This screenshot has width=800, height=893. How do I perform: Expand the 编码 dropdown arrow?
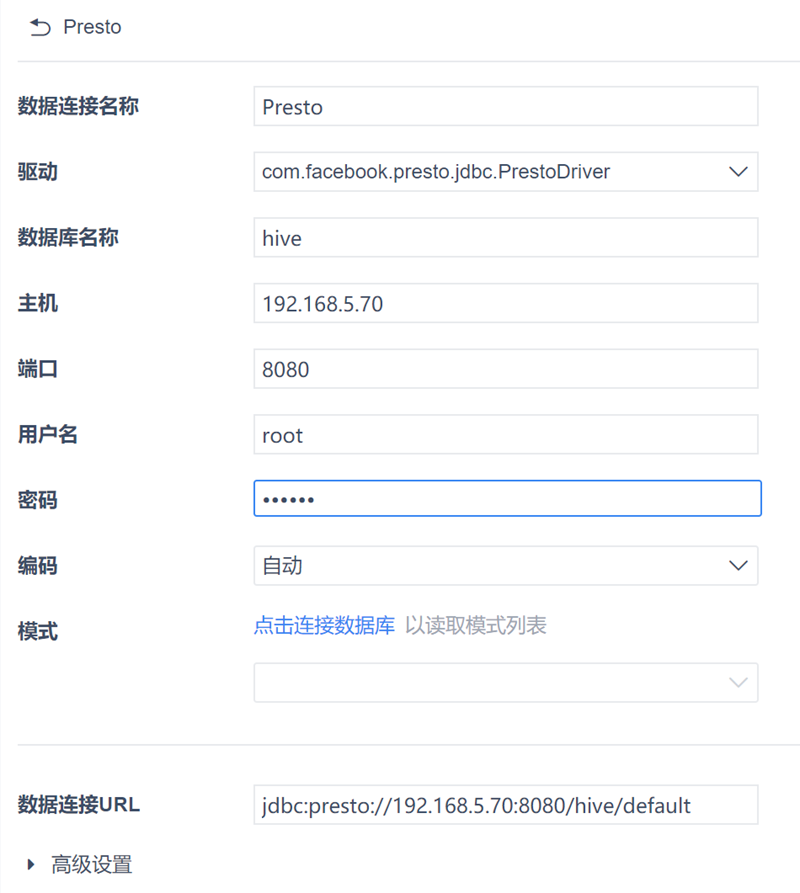pos(739,566)
